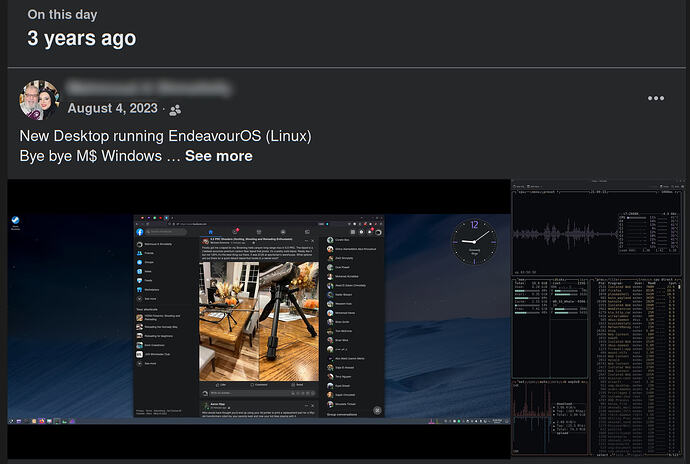Click the friends audience icon beside the date
Image resolution: width=690 pixels, height=464 pixels.
(175, 110)
